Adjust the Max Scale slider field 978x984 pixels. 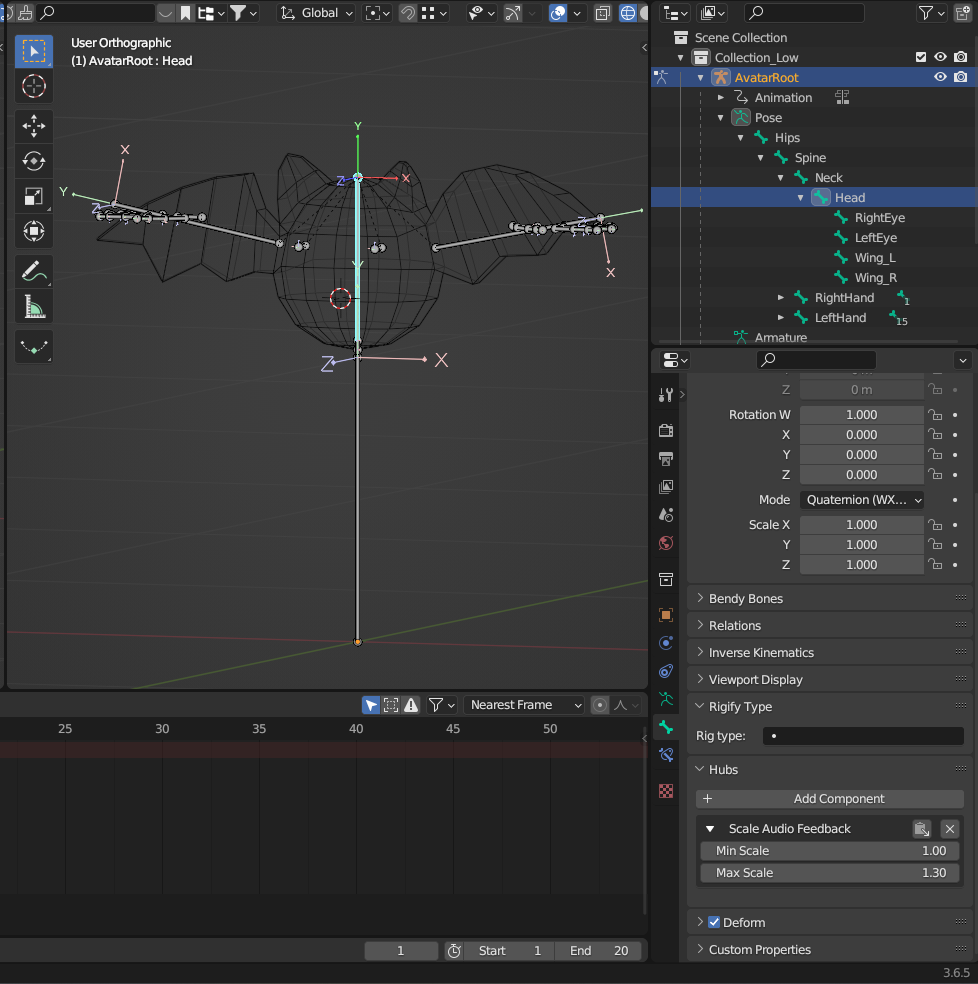click(x=830, y=873)
